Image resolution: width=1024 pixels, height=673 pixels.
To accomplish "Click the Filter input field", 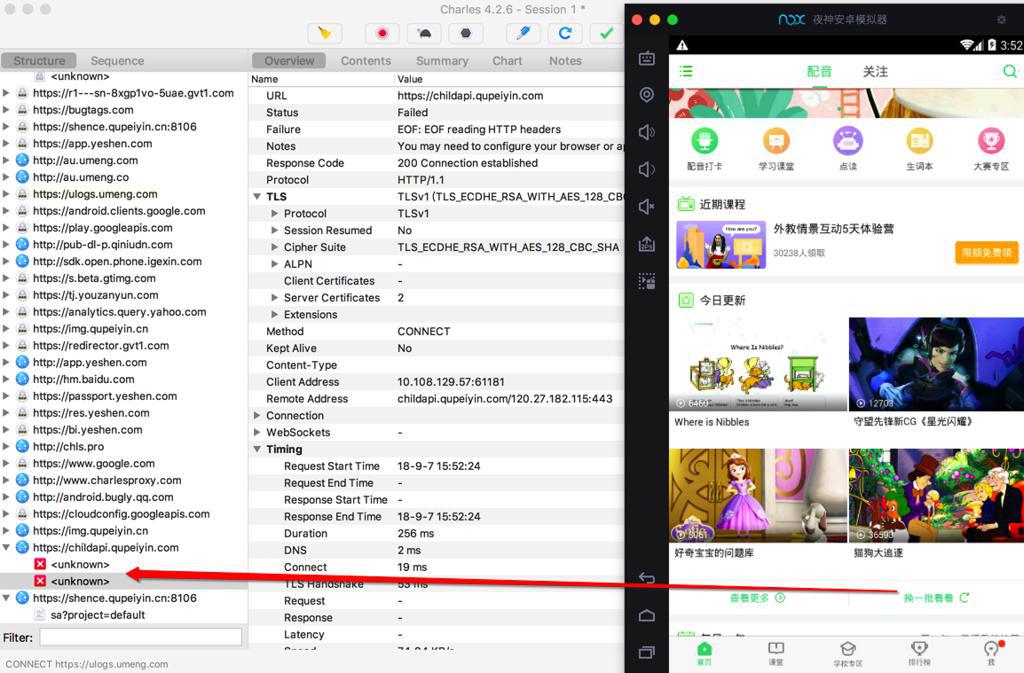I will coord(140,637).
